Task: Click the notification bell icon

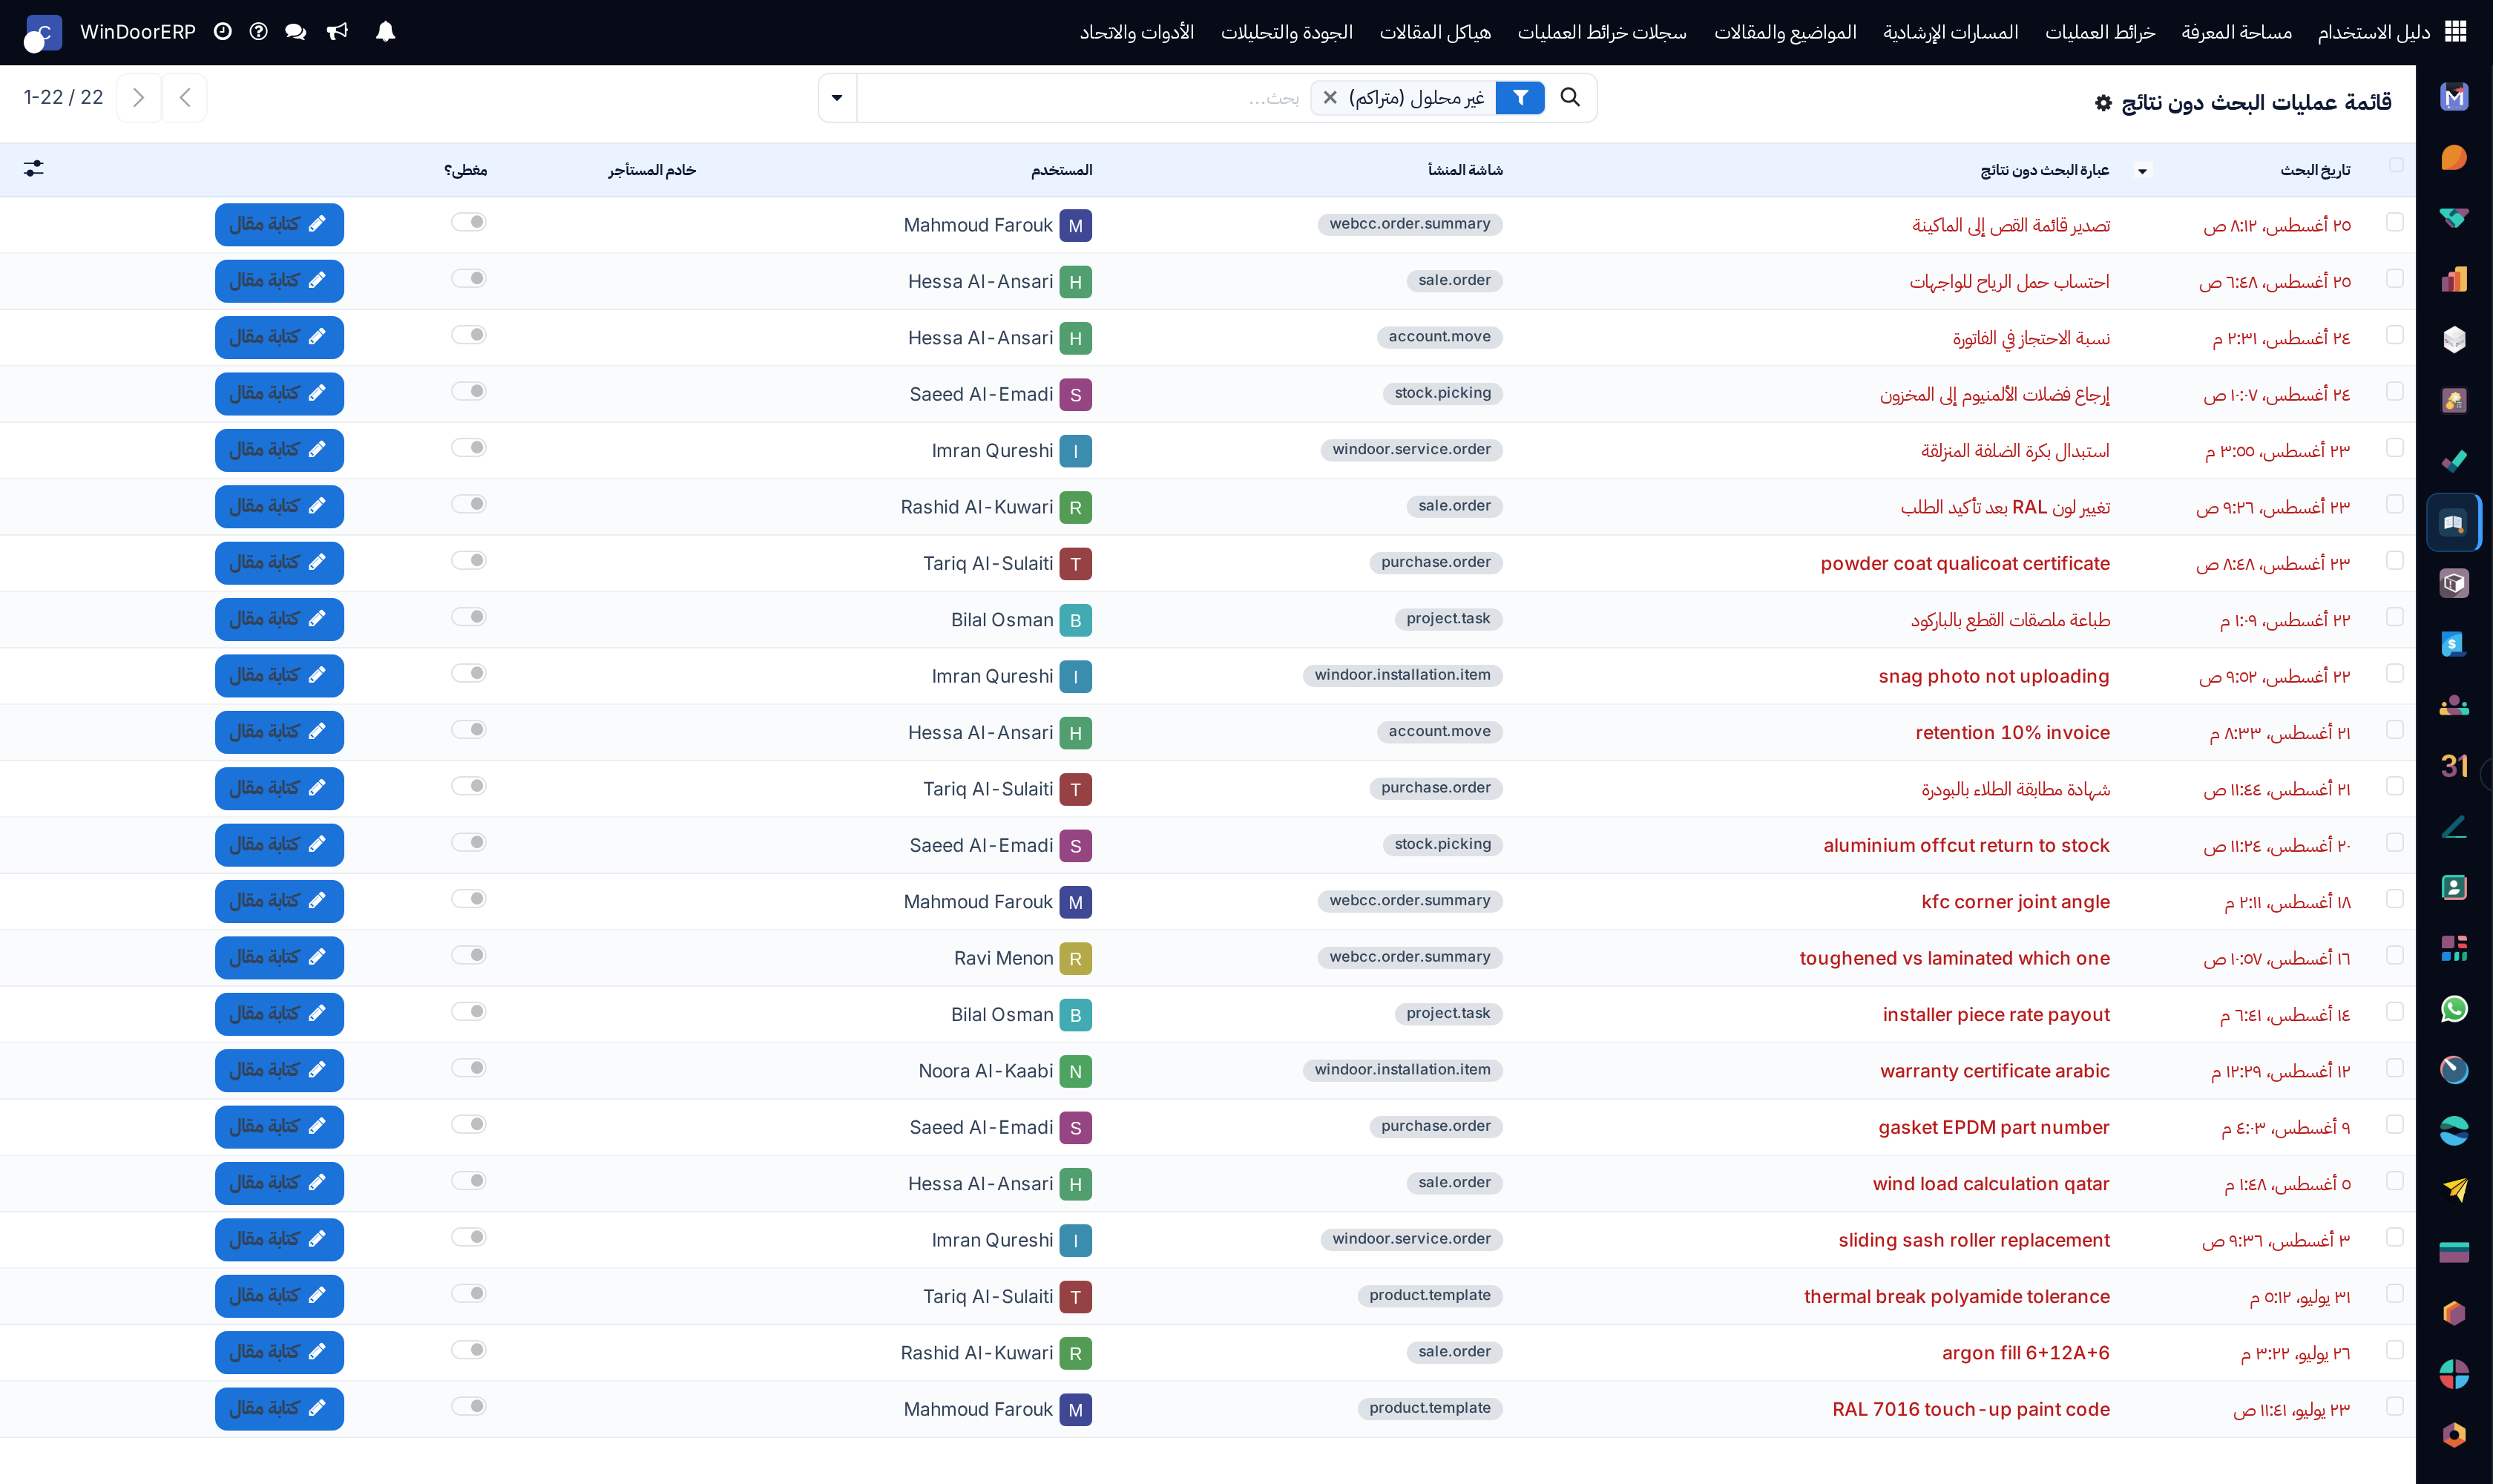Action: pos(385,32)
